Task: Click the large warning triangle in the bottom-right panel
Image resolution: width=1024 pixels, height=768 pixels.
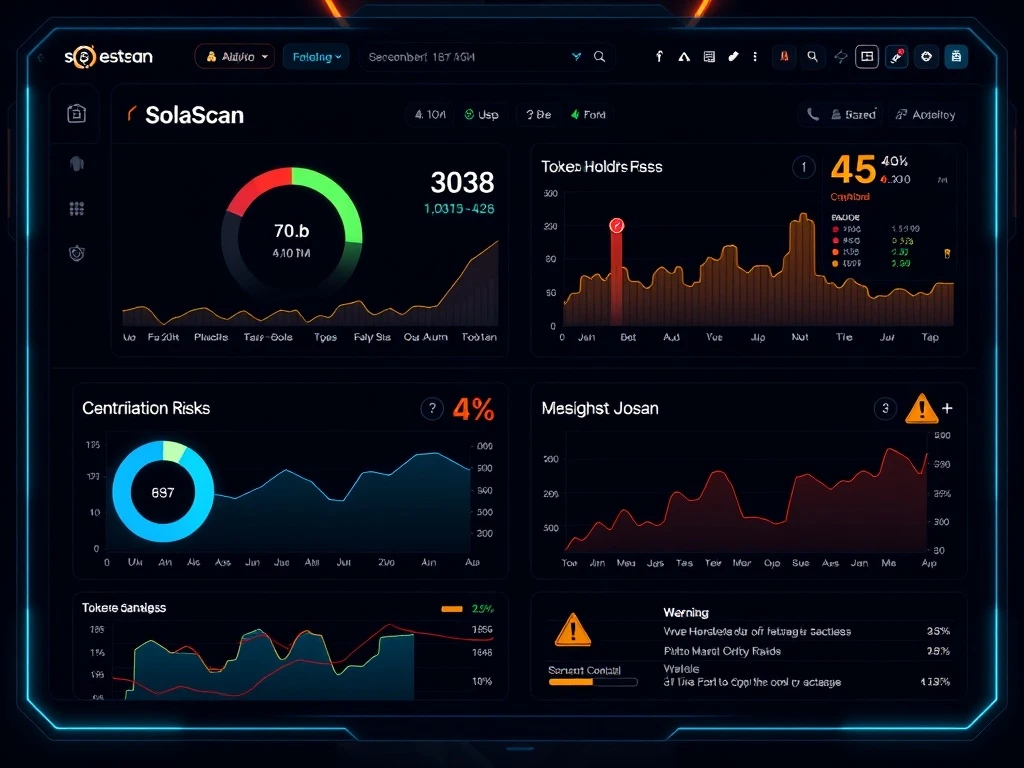Action: pyautogui.click(x=573, y=630)
